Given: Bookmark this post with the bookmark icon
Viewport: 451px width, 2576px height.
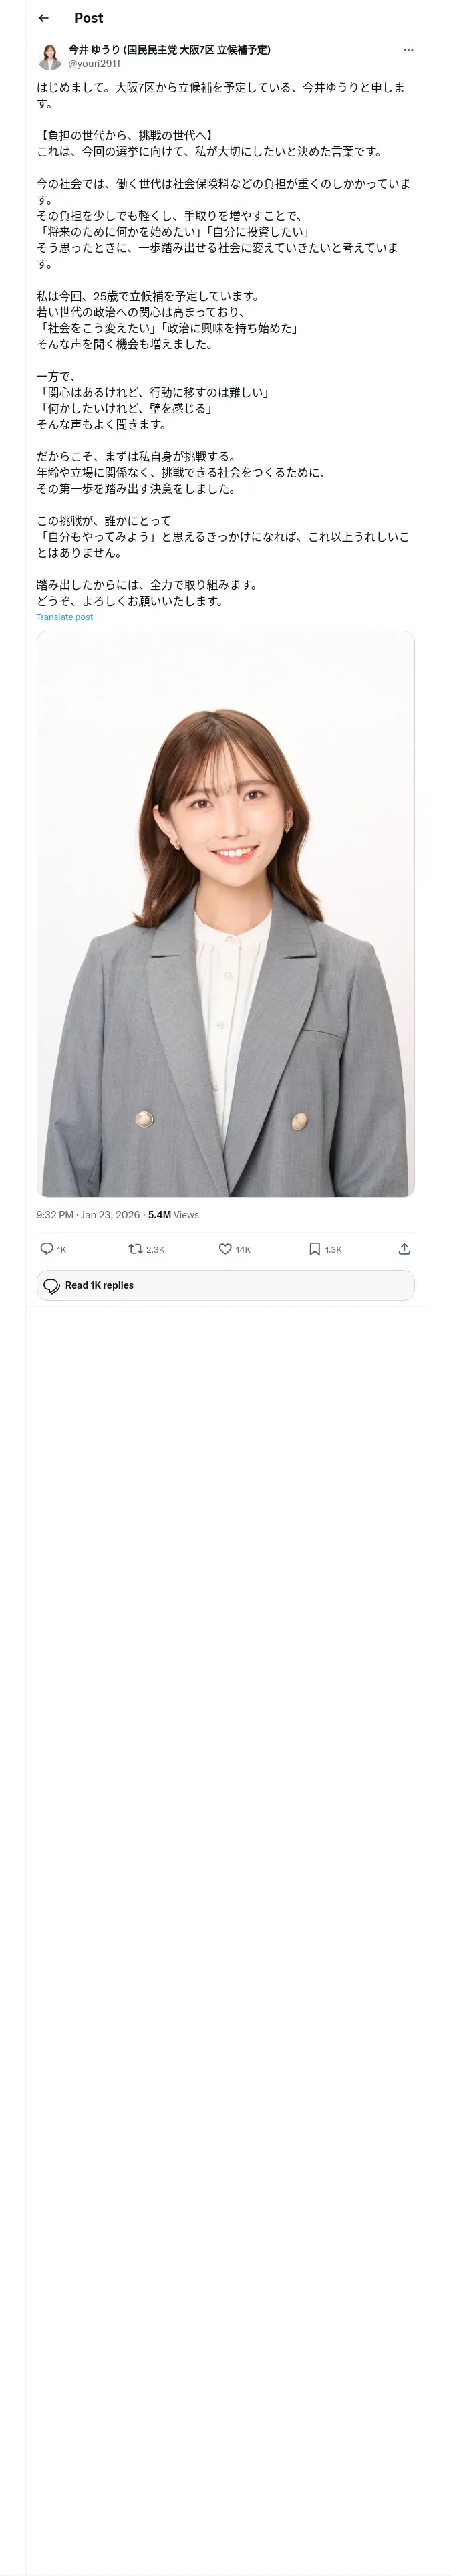Looking at the screenshot, I should (x=314, y=1248).
